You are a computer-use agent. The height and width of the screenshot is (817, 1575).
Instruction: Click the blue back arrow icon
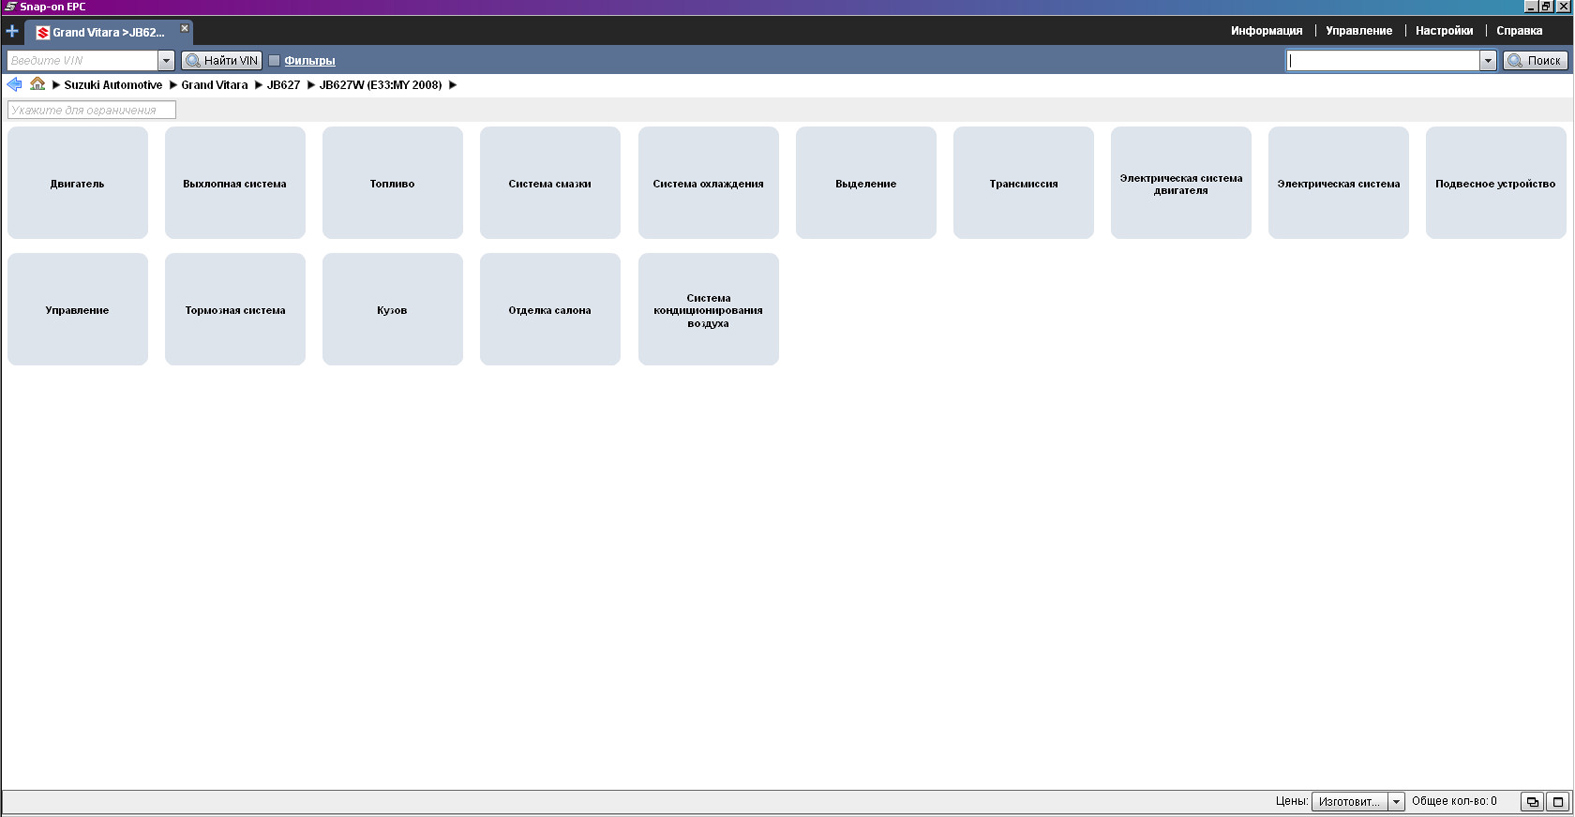click(14, 85)
